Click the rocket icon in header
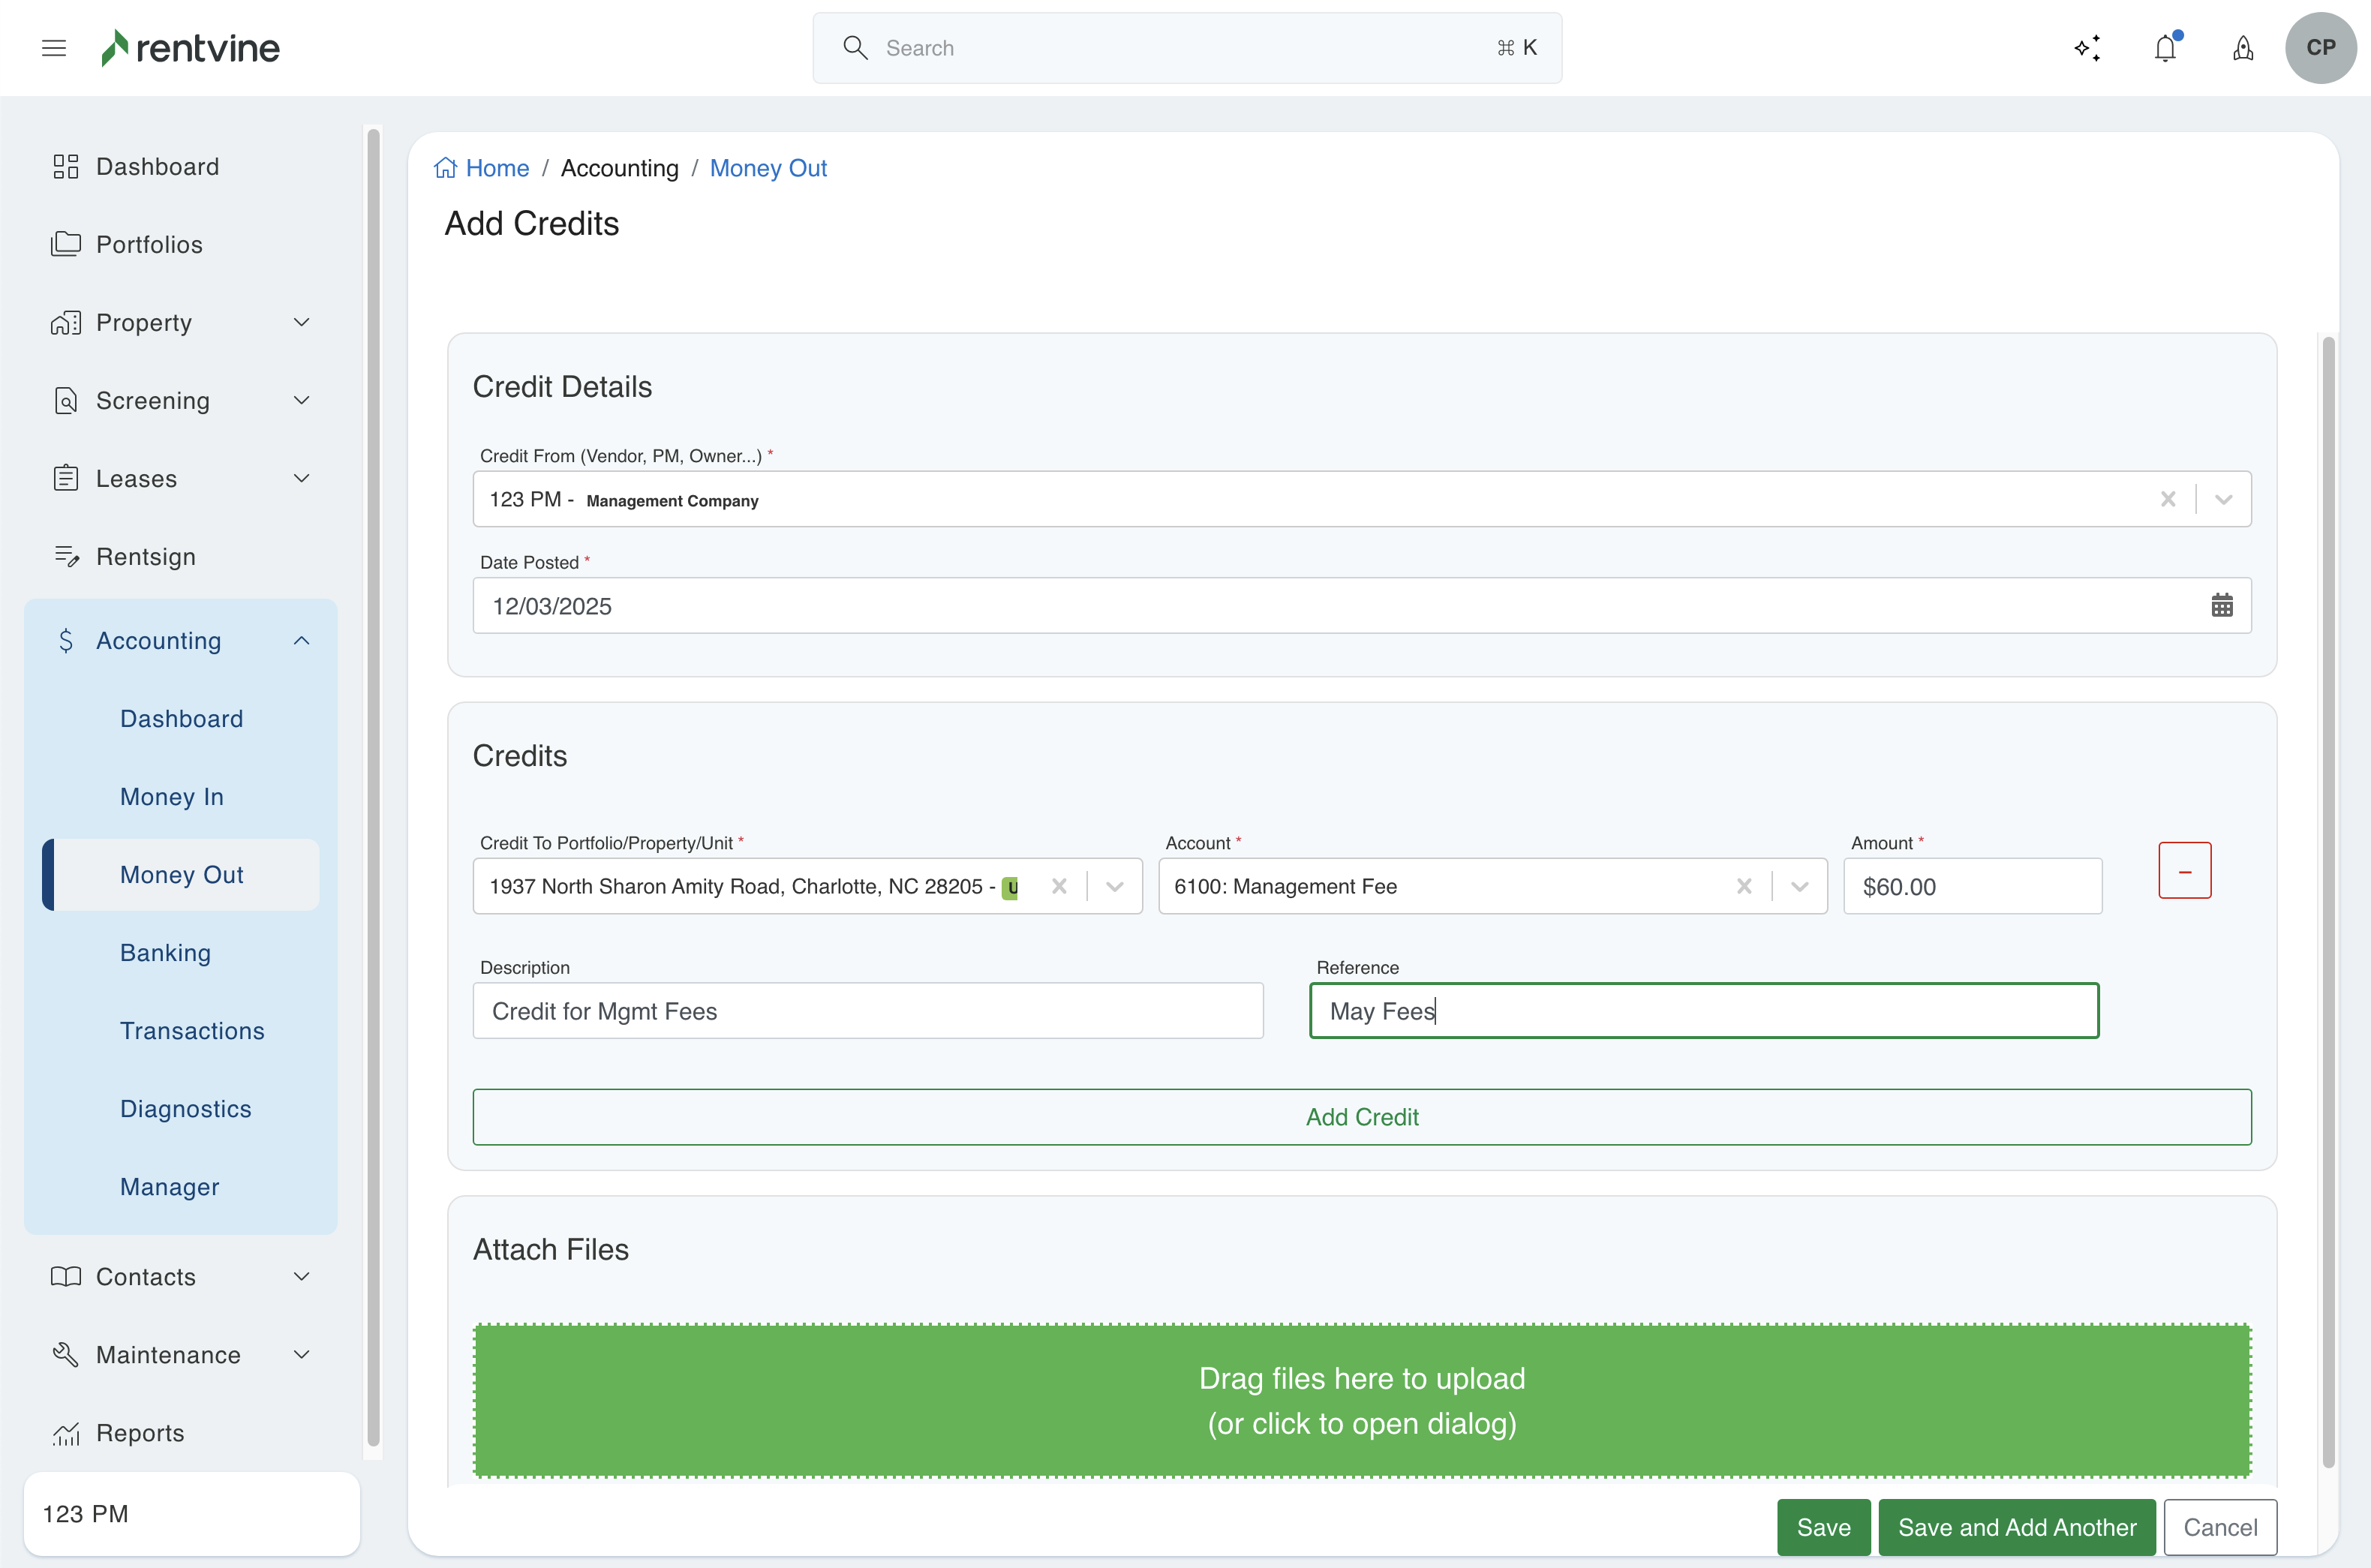Viewport: 2371px width, 1568px height. pos(2243,48)
